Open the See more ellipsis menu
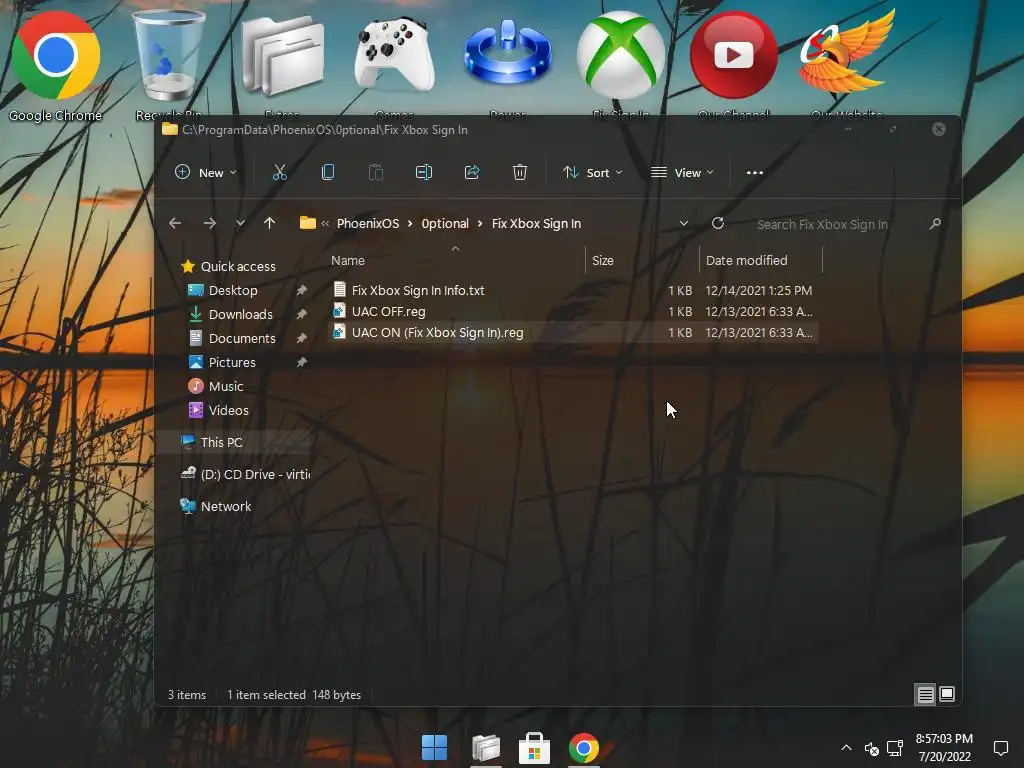The height and width of the screenshot is (768, 1024). click(755, 172)
